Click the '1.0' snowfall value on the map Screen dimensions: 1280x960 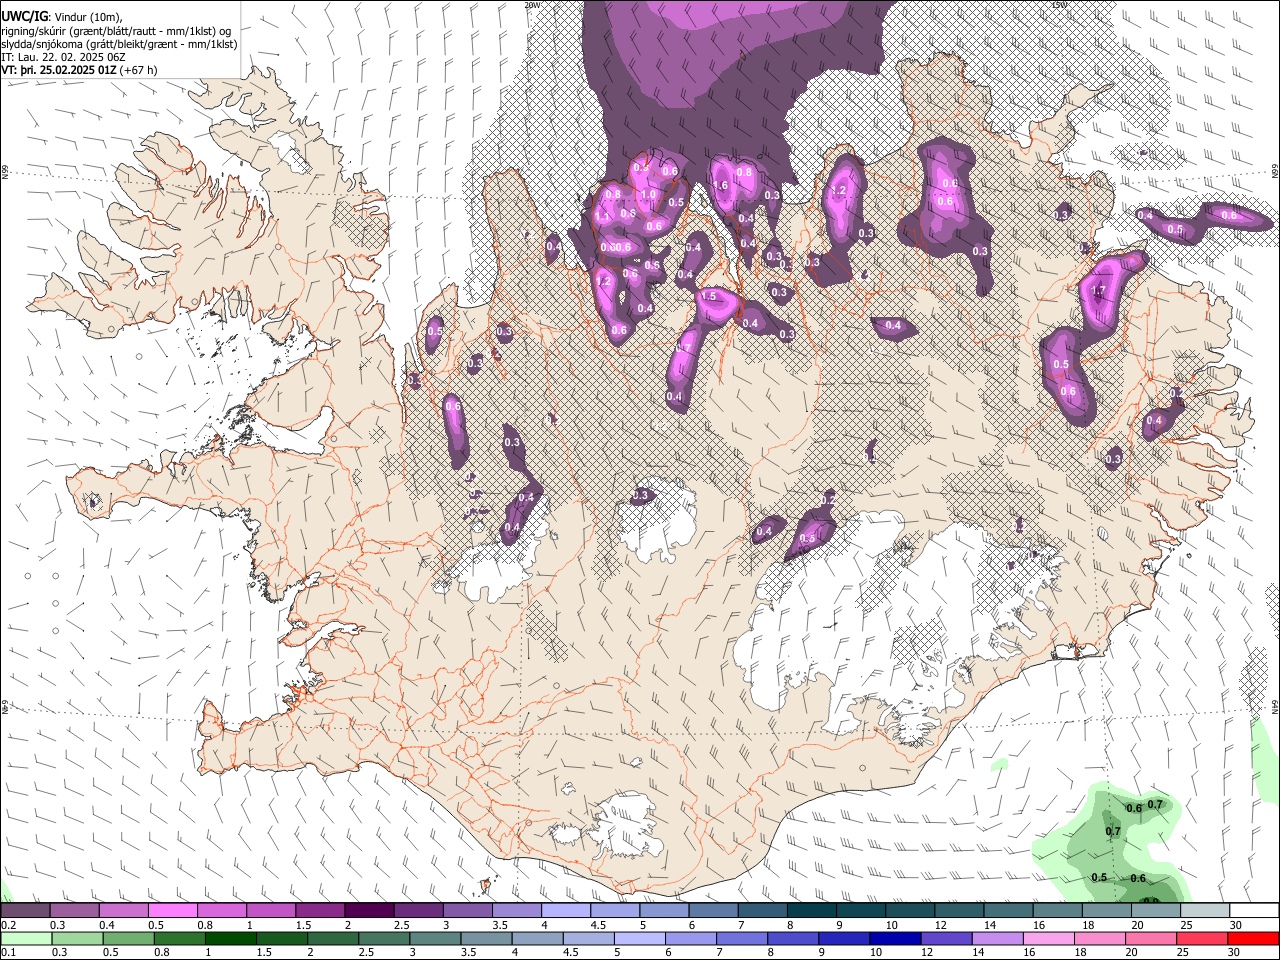[649, 195]
